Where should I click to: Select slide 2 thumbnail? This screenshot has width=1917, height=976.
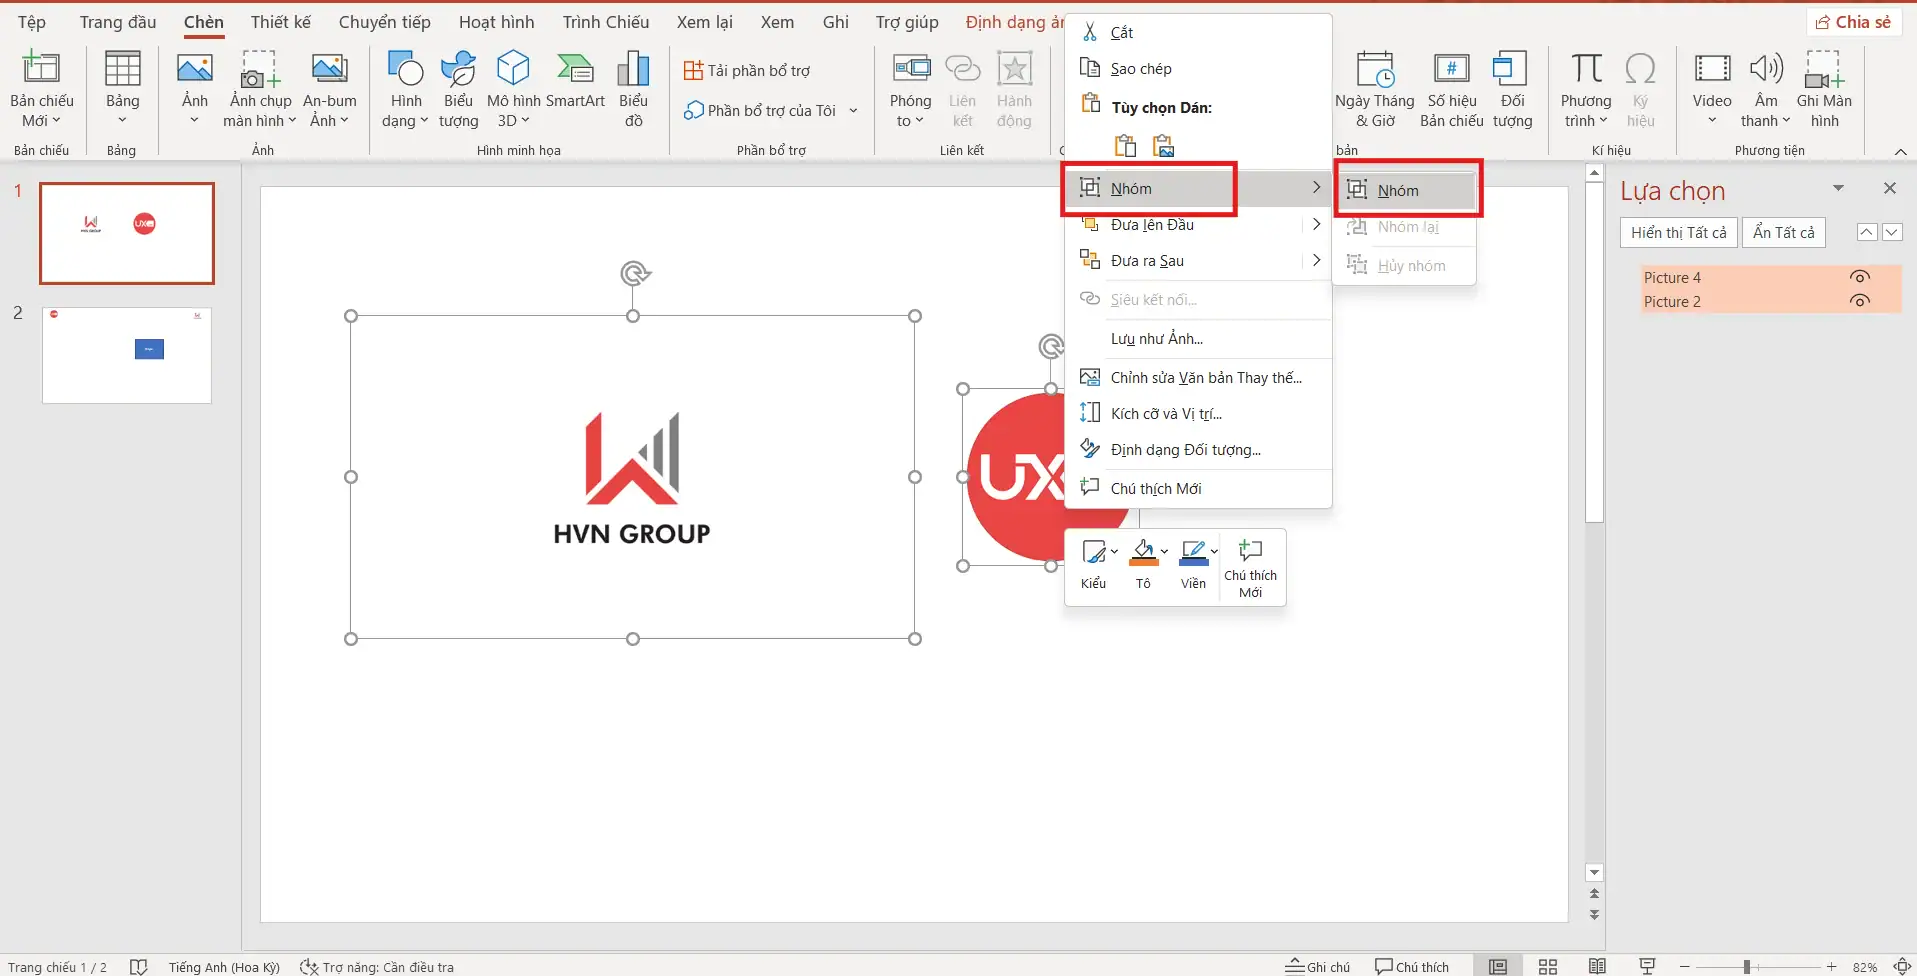[126, 355]
